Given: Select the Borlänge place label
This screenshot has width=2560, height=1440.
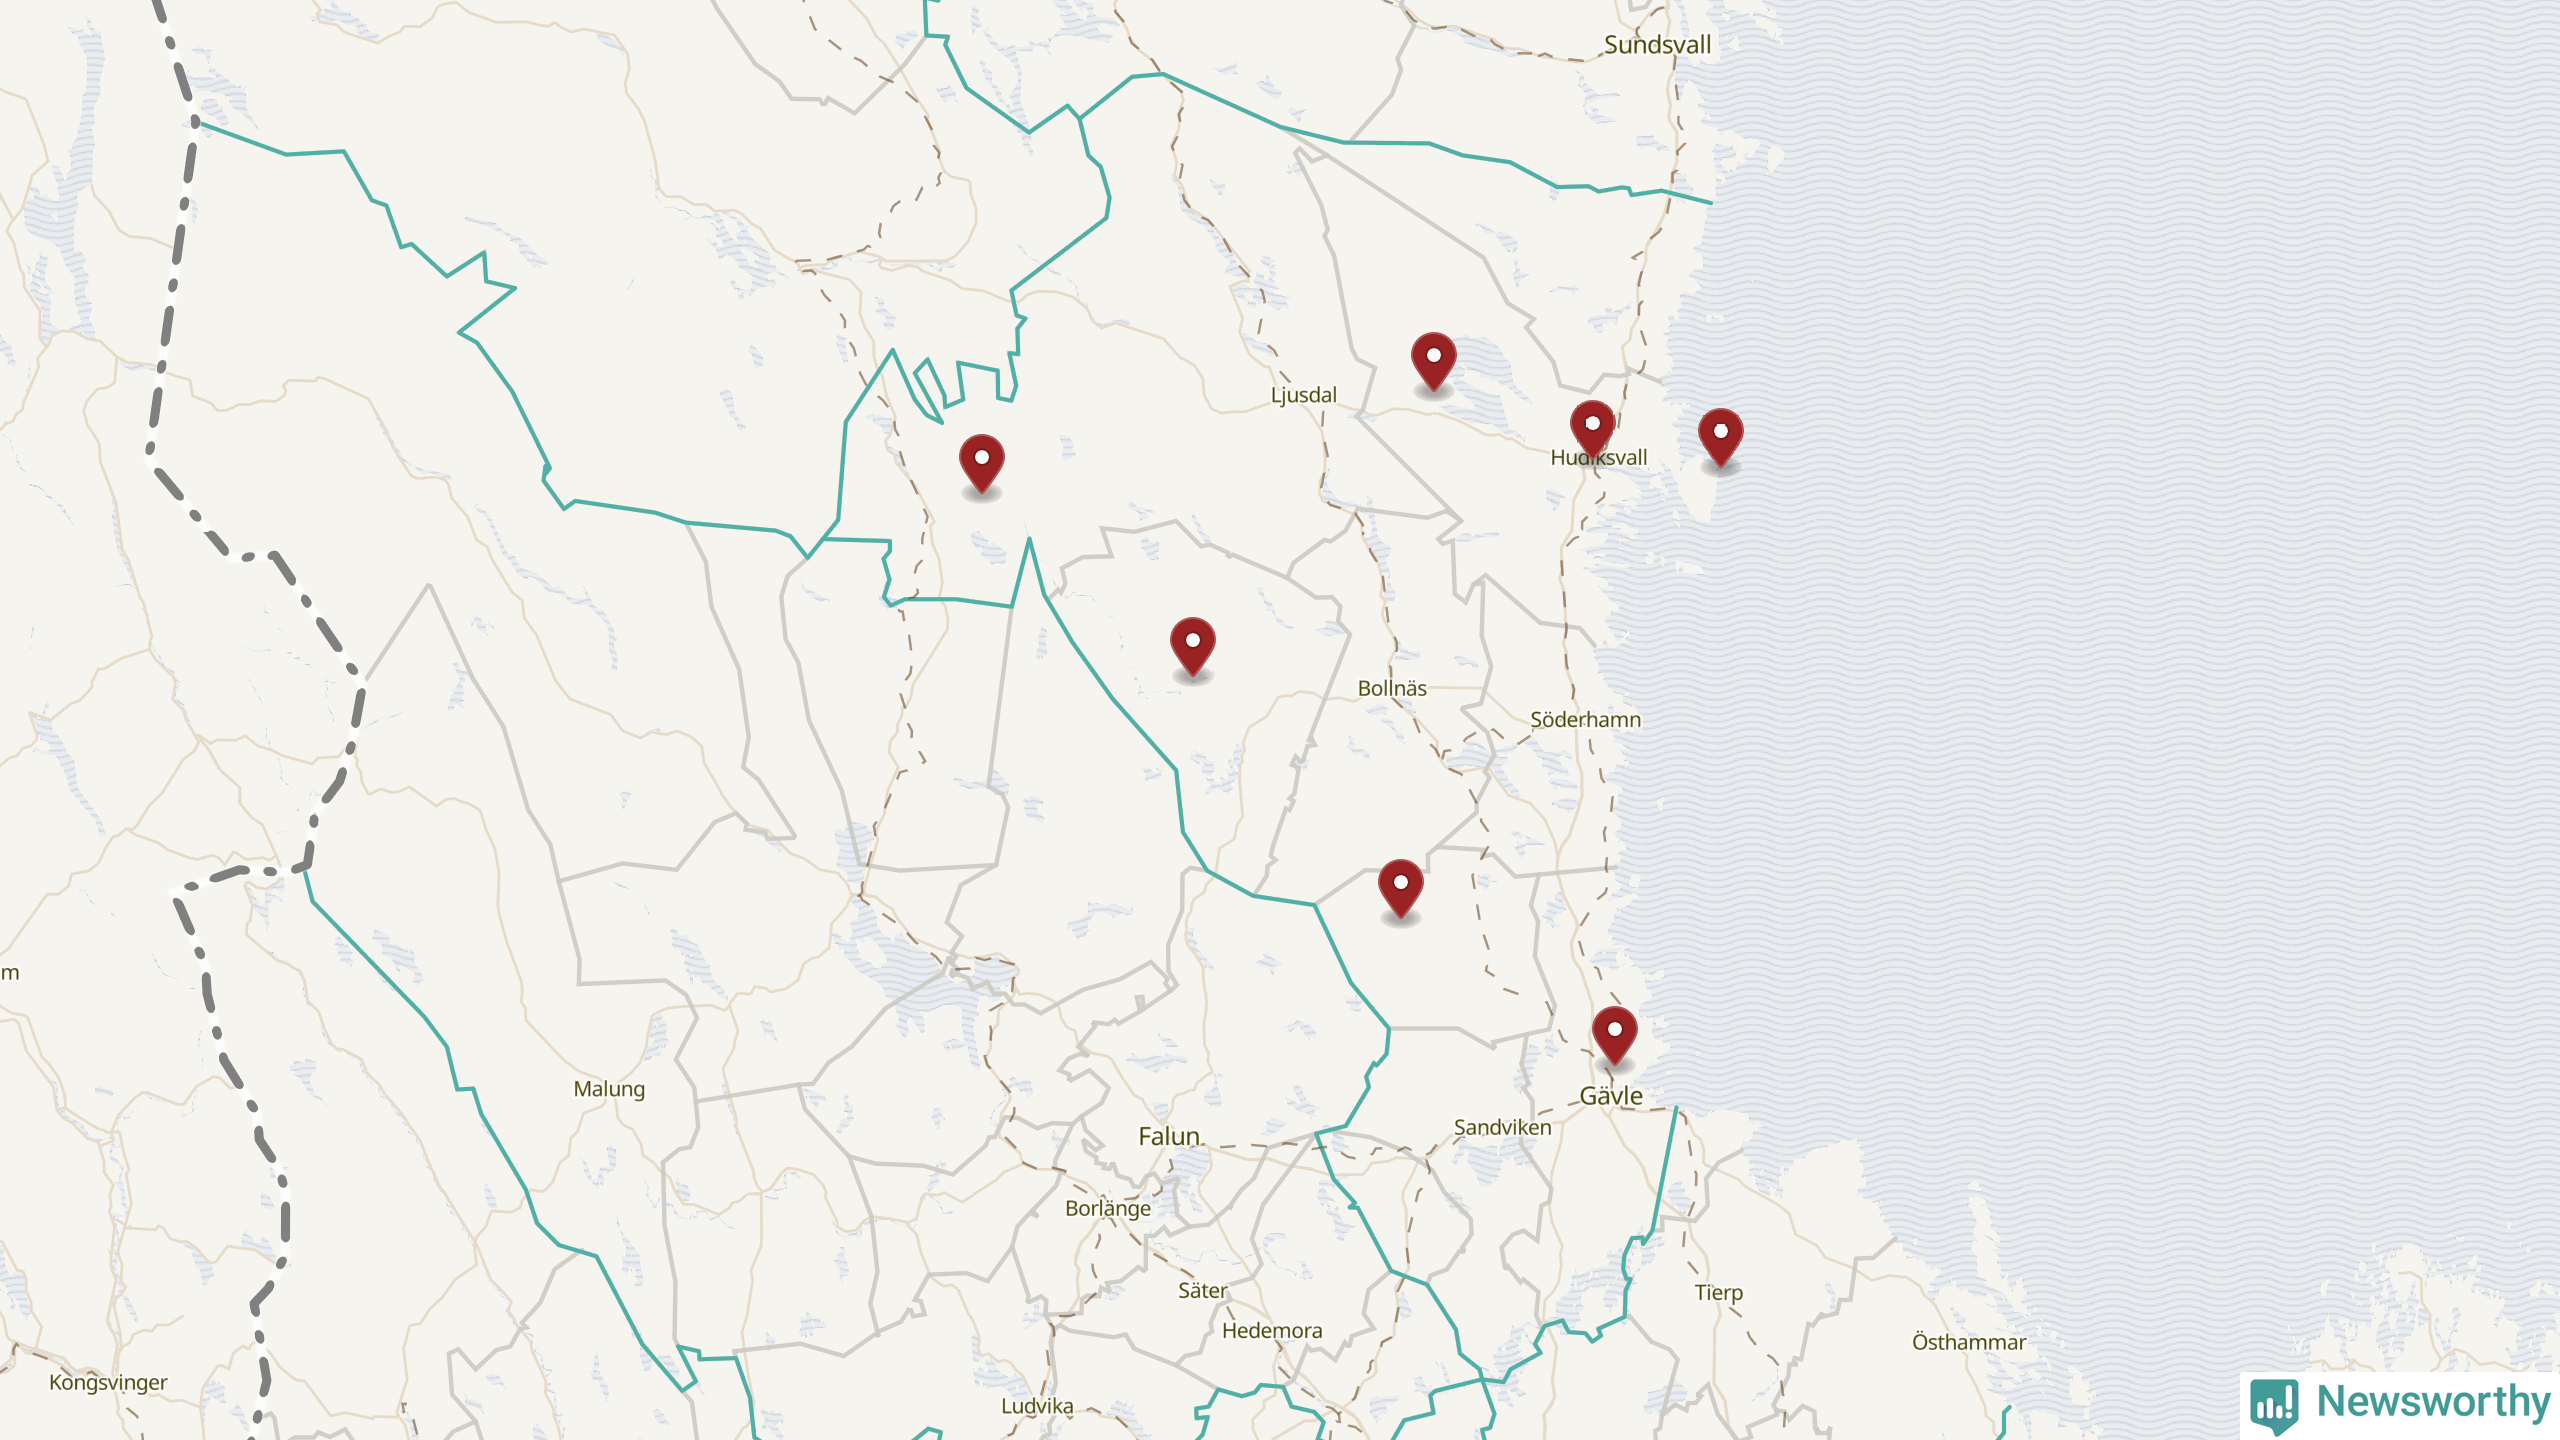Looking at the screenshot, I should click(1107, 1208).
